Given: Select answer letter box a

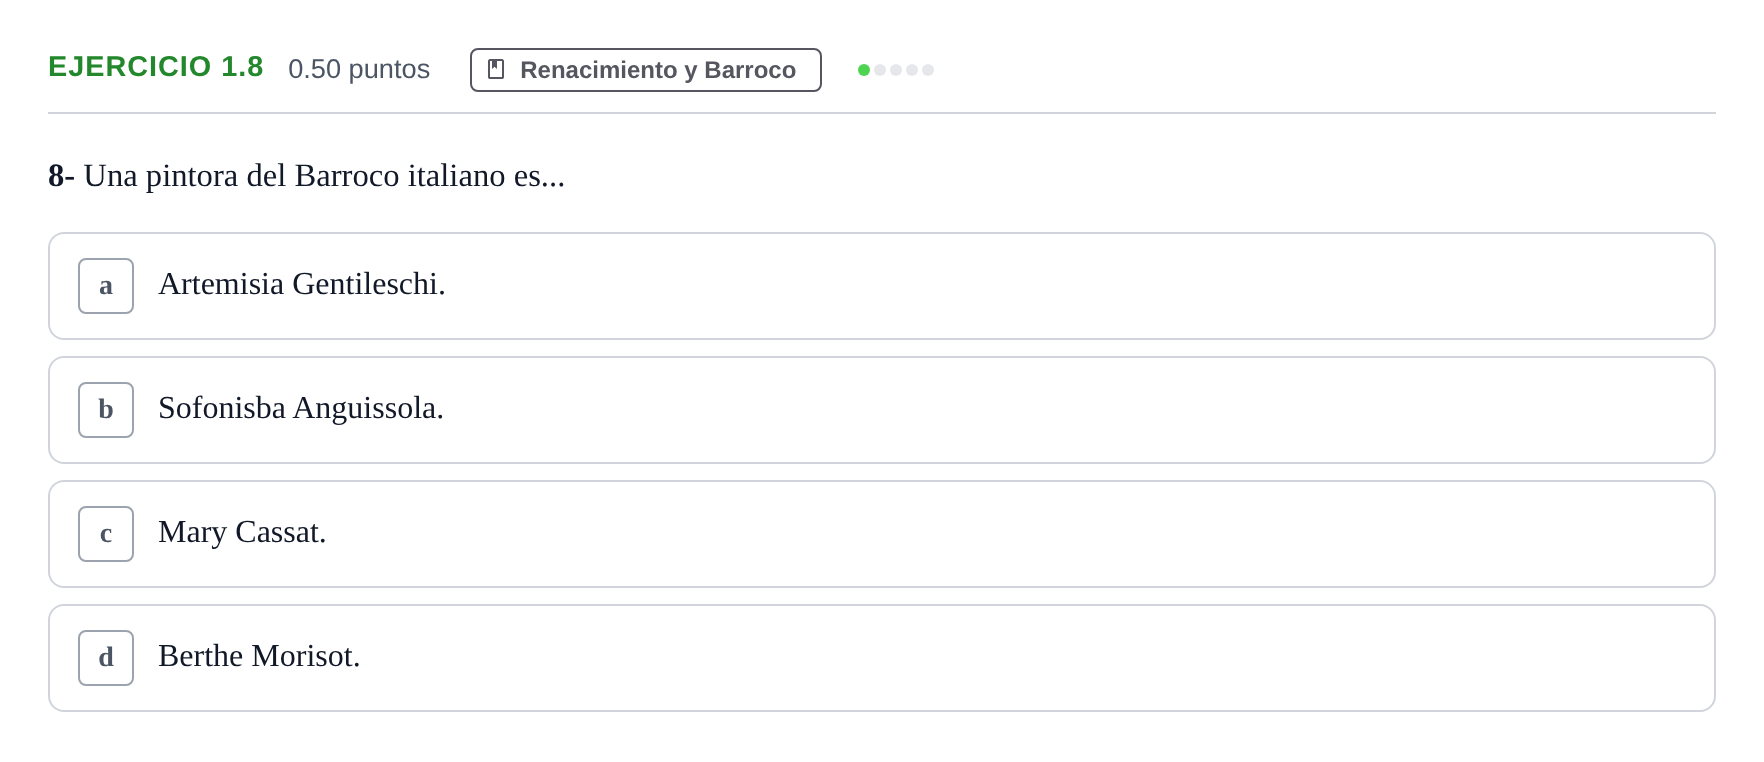Looking at the screenshot, I should pyautogui.click(x=106, y=286).
